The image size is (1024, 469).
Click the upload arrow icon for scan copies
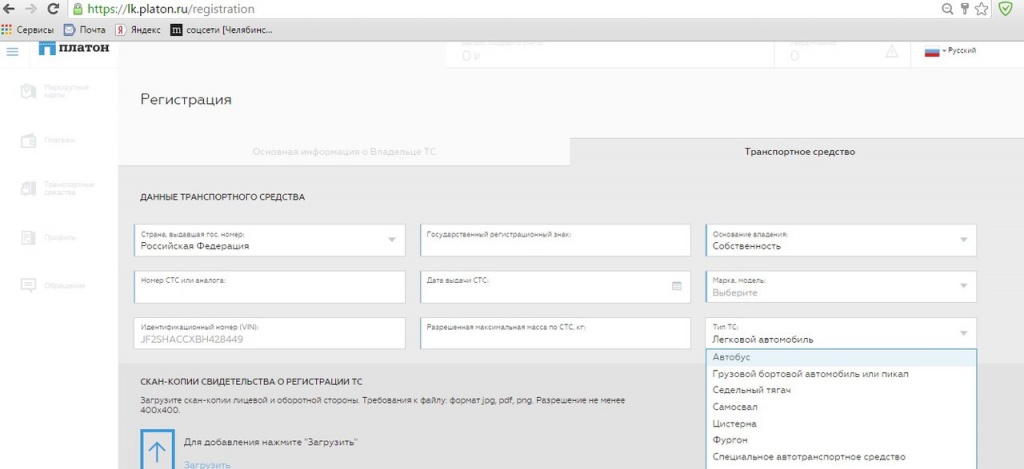click(158, 449)
